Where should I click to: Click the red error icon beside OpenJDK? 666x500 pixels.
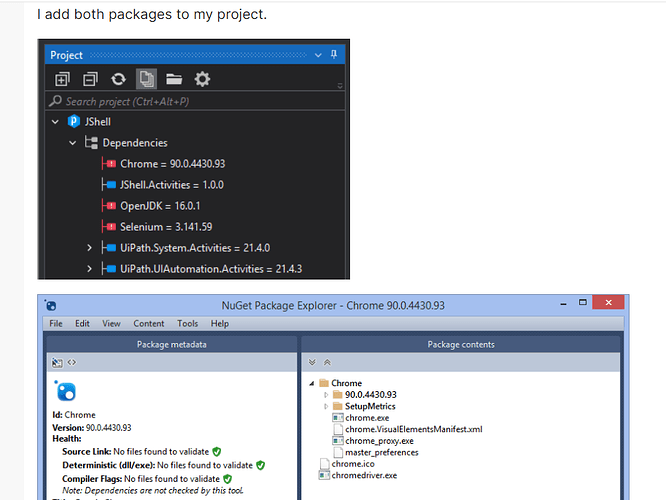tap(111, 206)
